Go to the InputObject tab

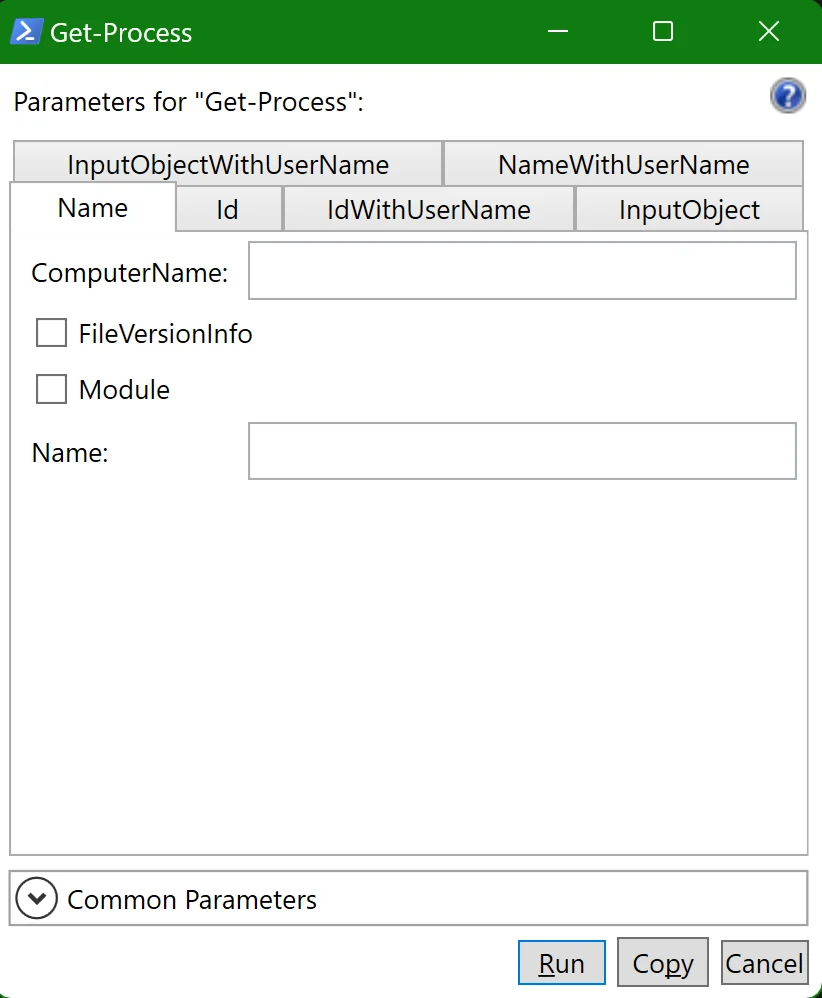pos(689,209)
